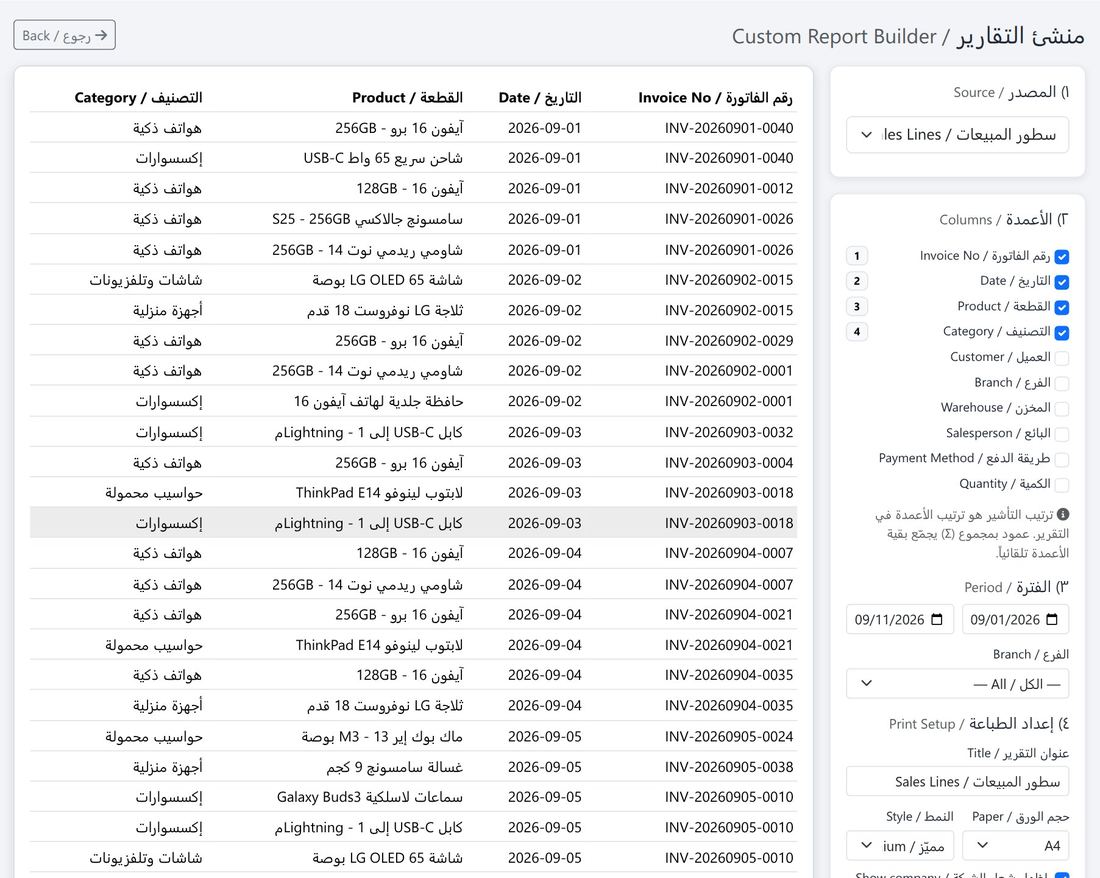The width and height of the screenshot is (1100, 878).
Task: Uncheck the Category column checkbox
Action: point(1061,332)
